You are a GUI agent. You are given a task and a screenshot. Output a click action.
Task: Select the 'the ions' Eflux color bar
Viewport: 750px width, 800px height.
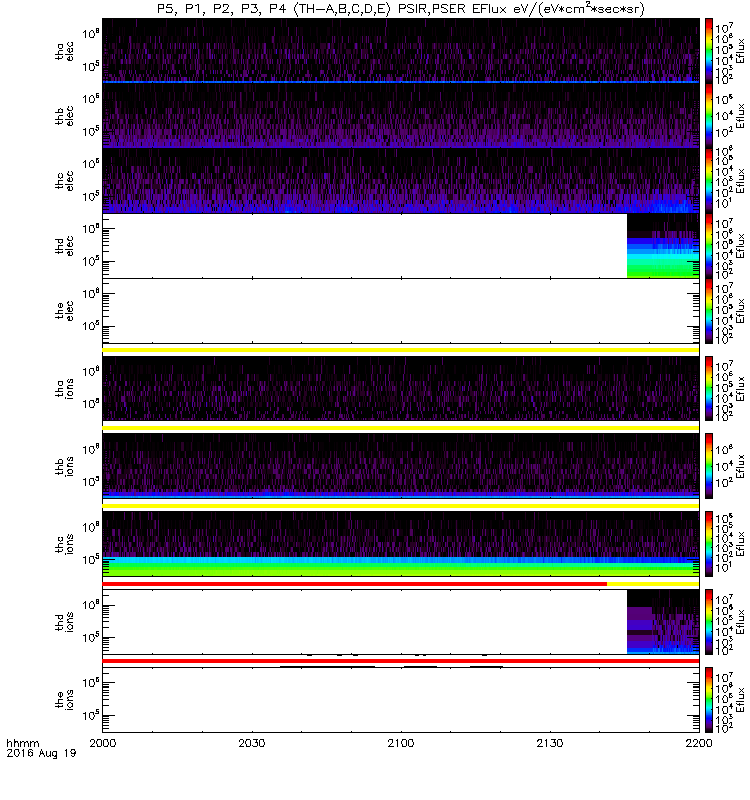click(709, 699)
